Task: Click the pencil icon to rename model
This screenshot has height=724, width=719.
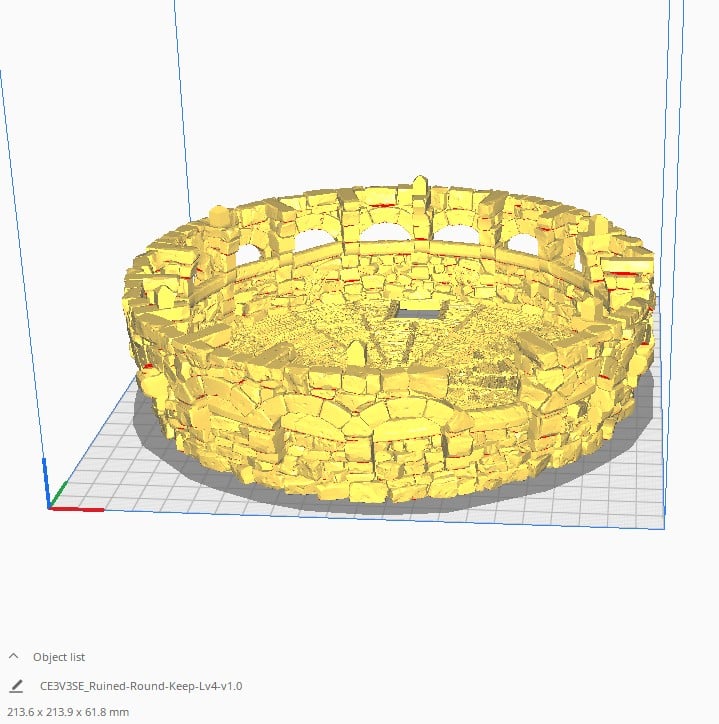Action: (16, 686)
